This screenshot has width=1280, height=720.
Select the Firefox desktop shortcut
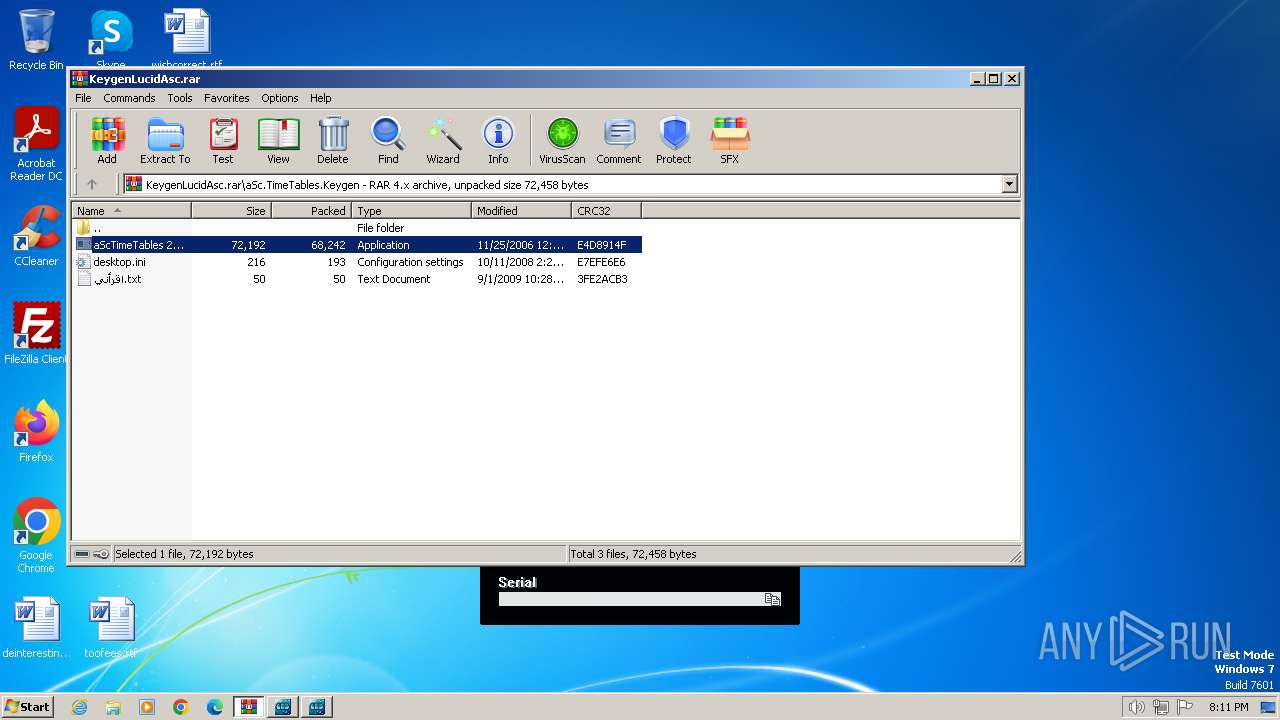(36, 432)
